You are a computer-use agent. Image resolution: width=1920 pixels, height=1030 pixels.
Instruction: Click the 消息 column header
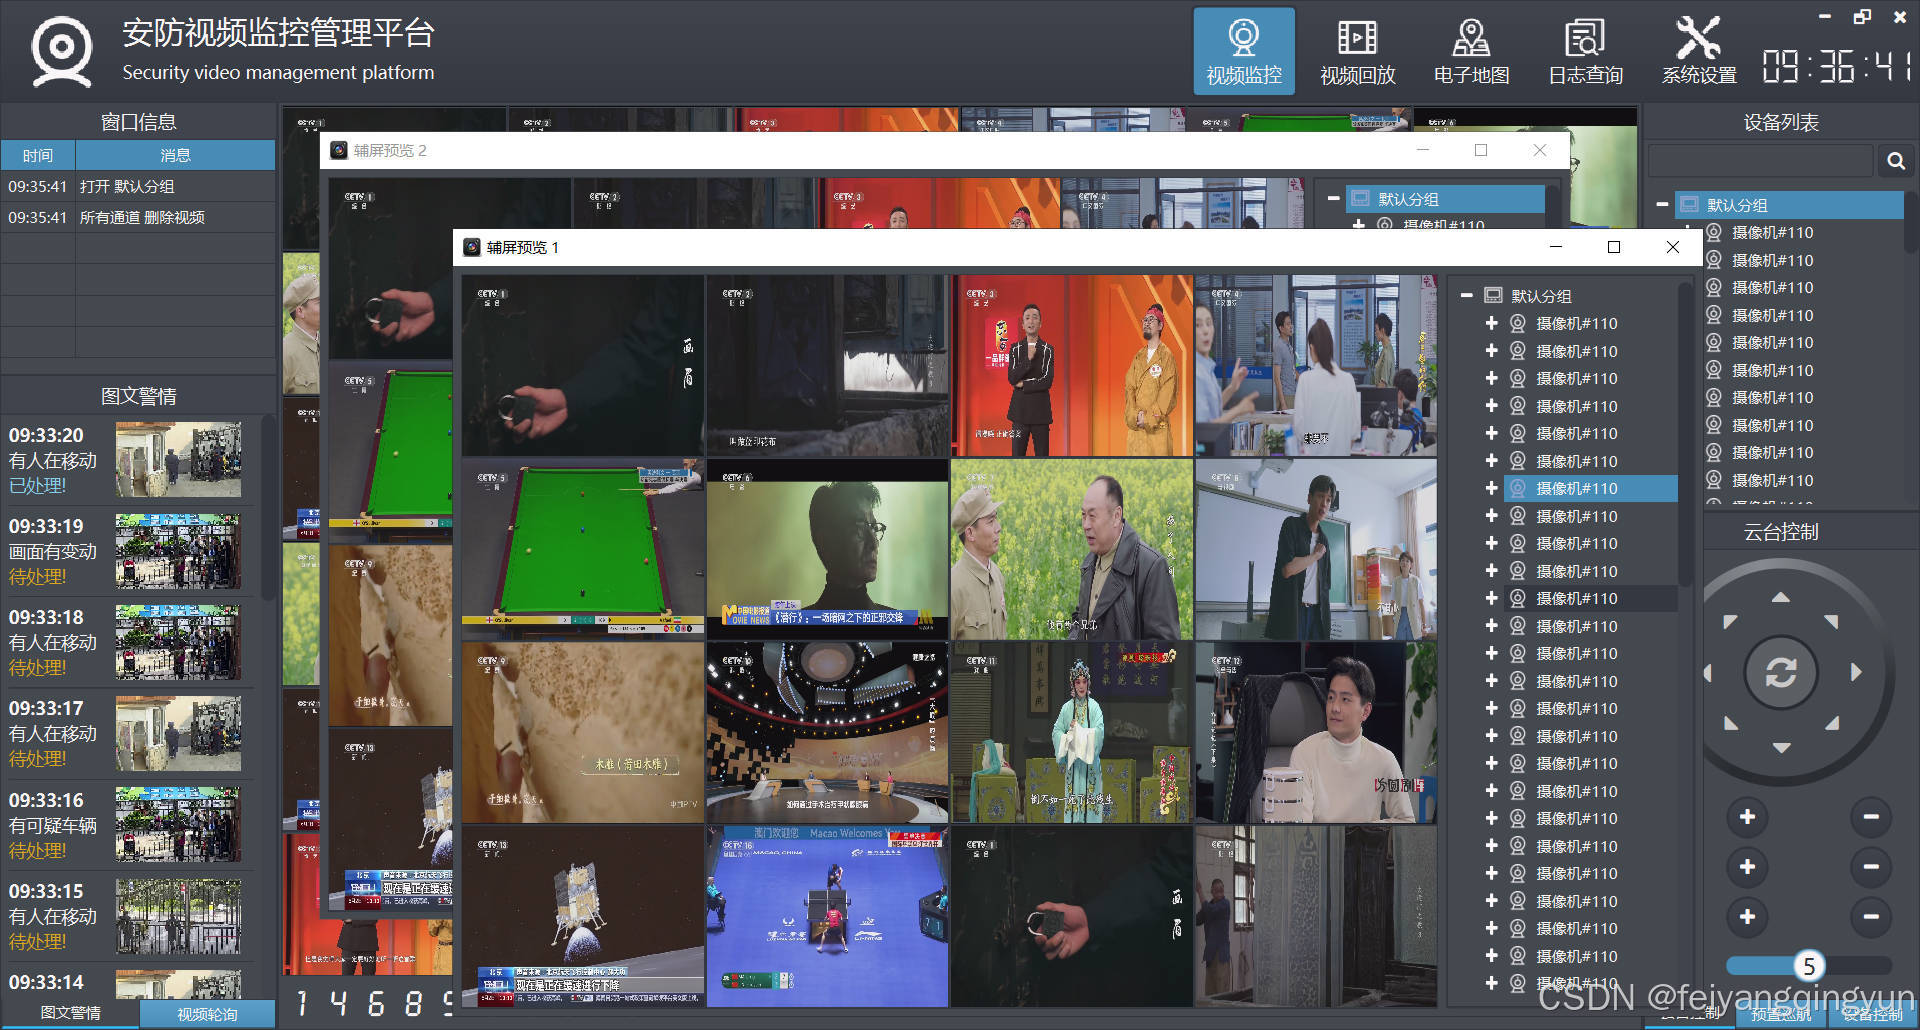[x=175, y=155]
